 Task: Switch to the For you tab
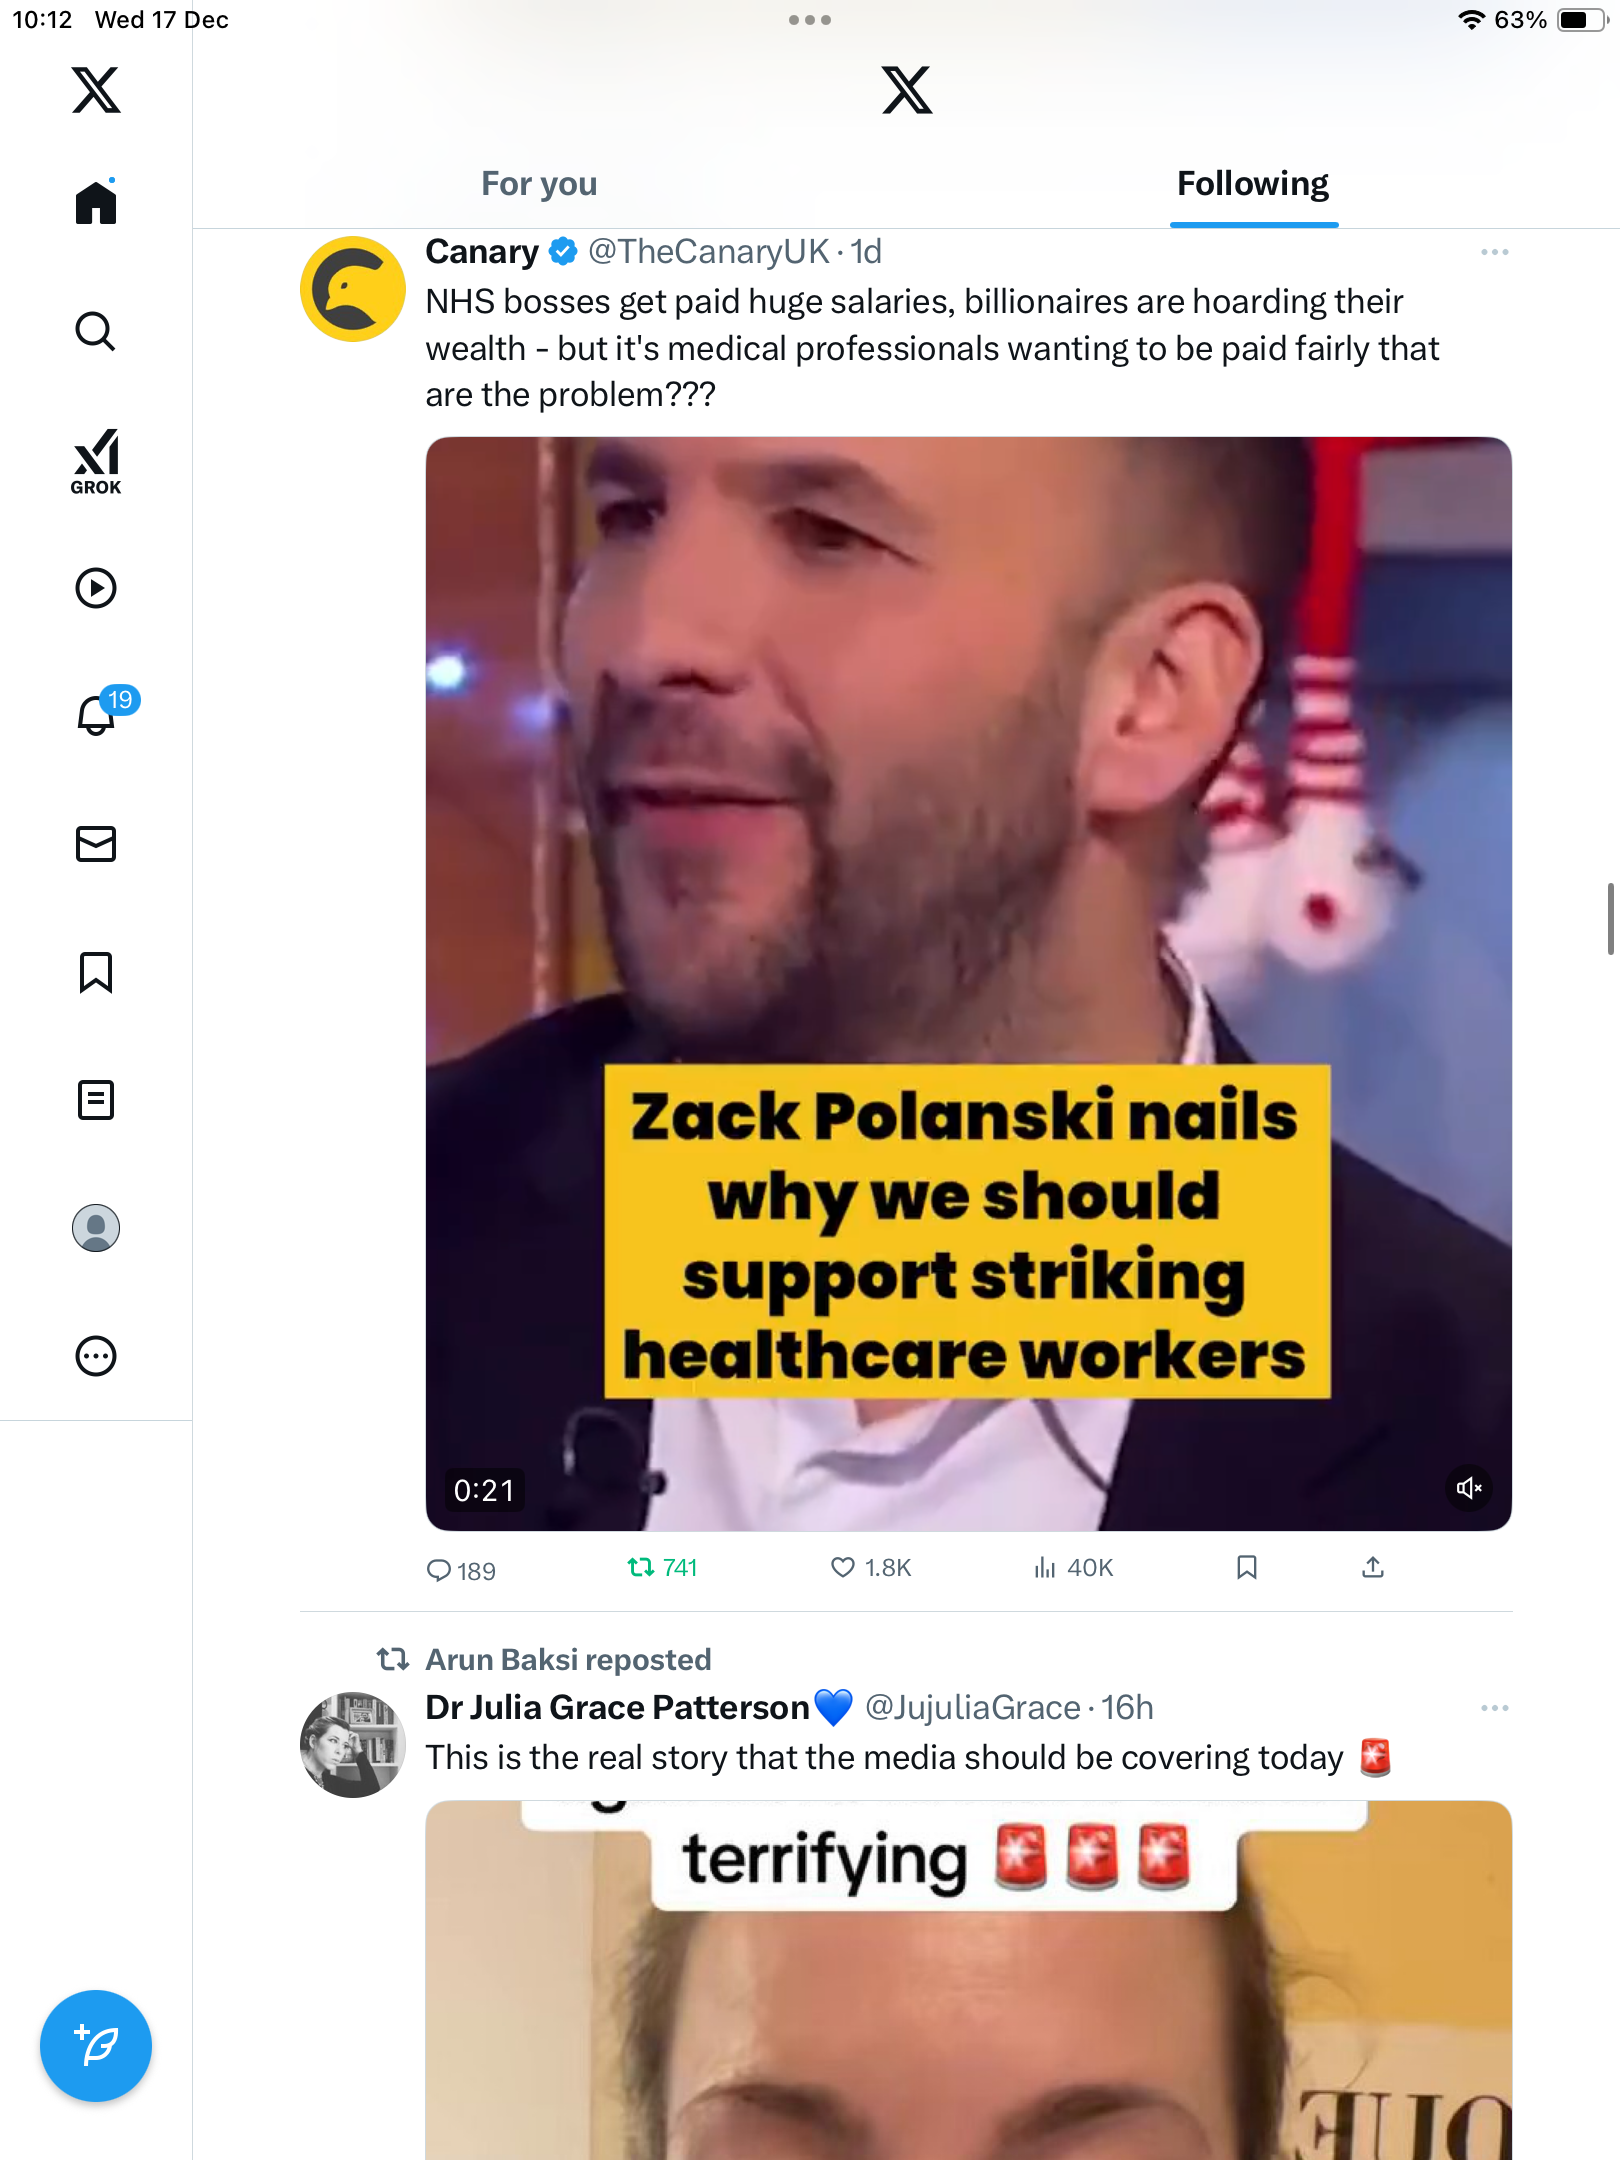(x=539, y=184)
